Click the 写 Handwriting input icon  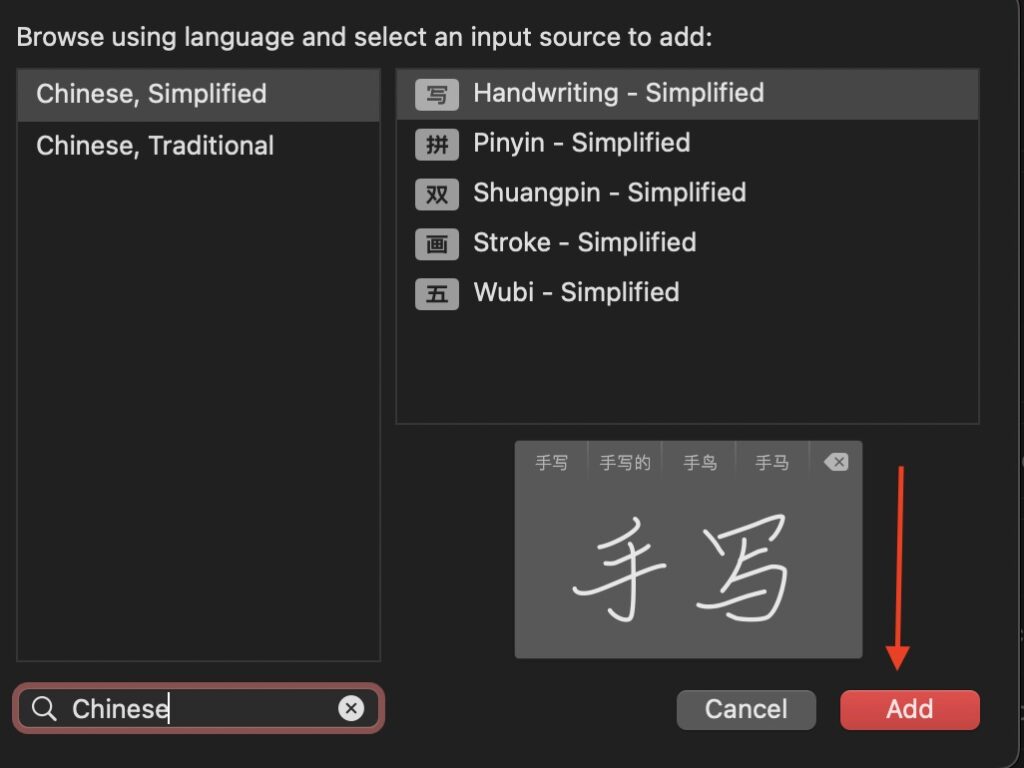[436, 93]
